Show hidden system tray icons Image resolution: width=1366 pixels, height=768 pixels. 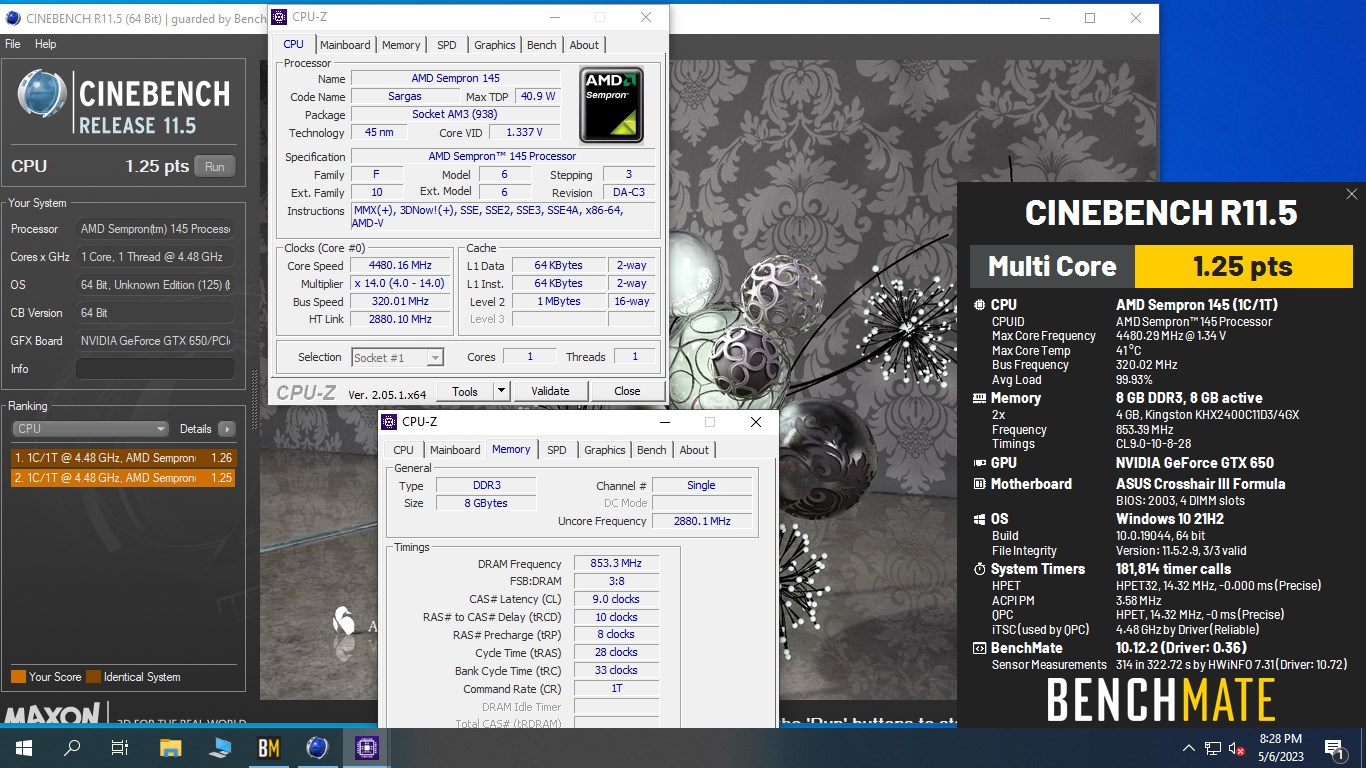pos(1189,747)
